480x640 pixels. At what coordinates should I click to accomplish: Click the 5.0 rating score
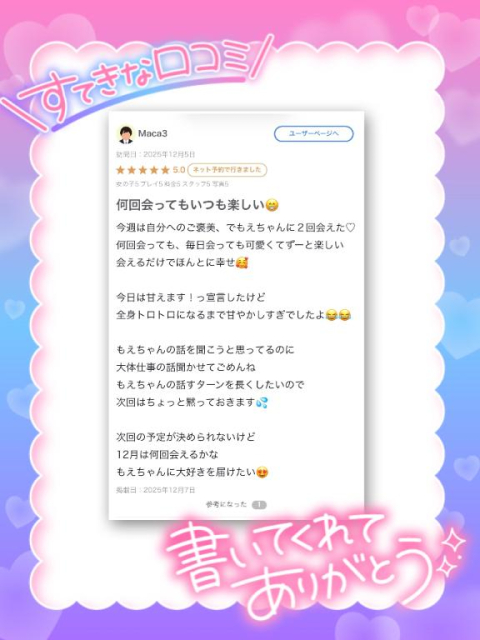(x=179, y=170)
